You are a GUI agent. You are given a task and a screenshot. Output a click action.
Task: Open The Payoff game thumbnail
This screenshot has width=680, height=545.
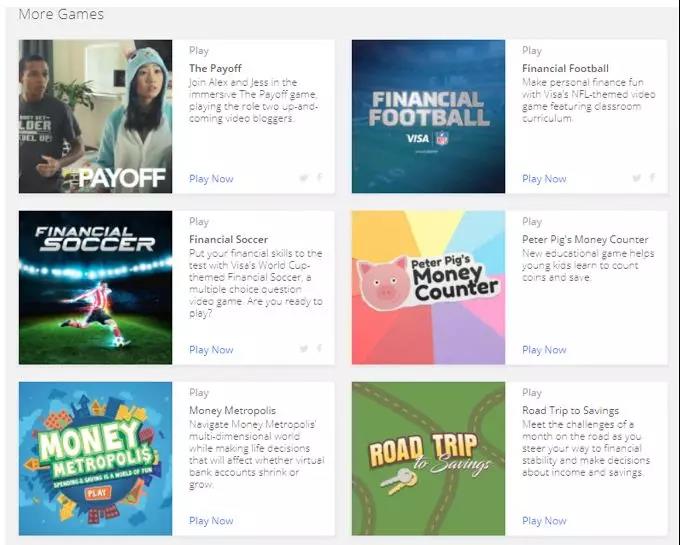tap(95, 116)
